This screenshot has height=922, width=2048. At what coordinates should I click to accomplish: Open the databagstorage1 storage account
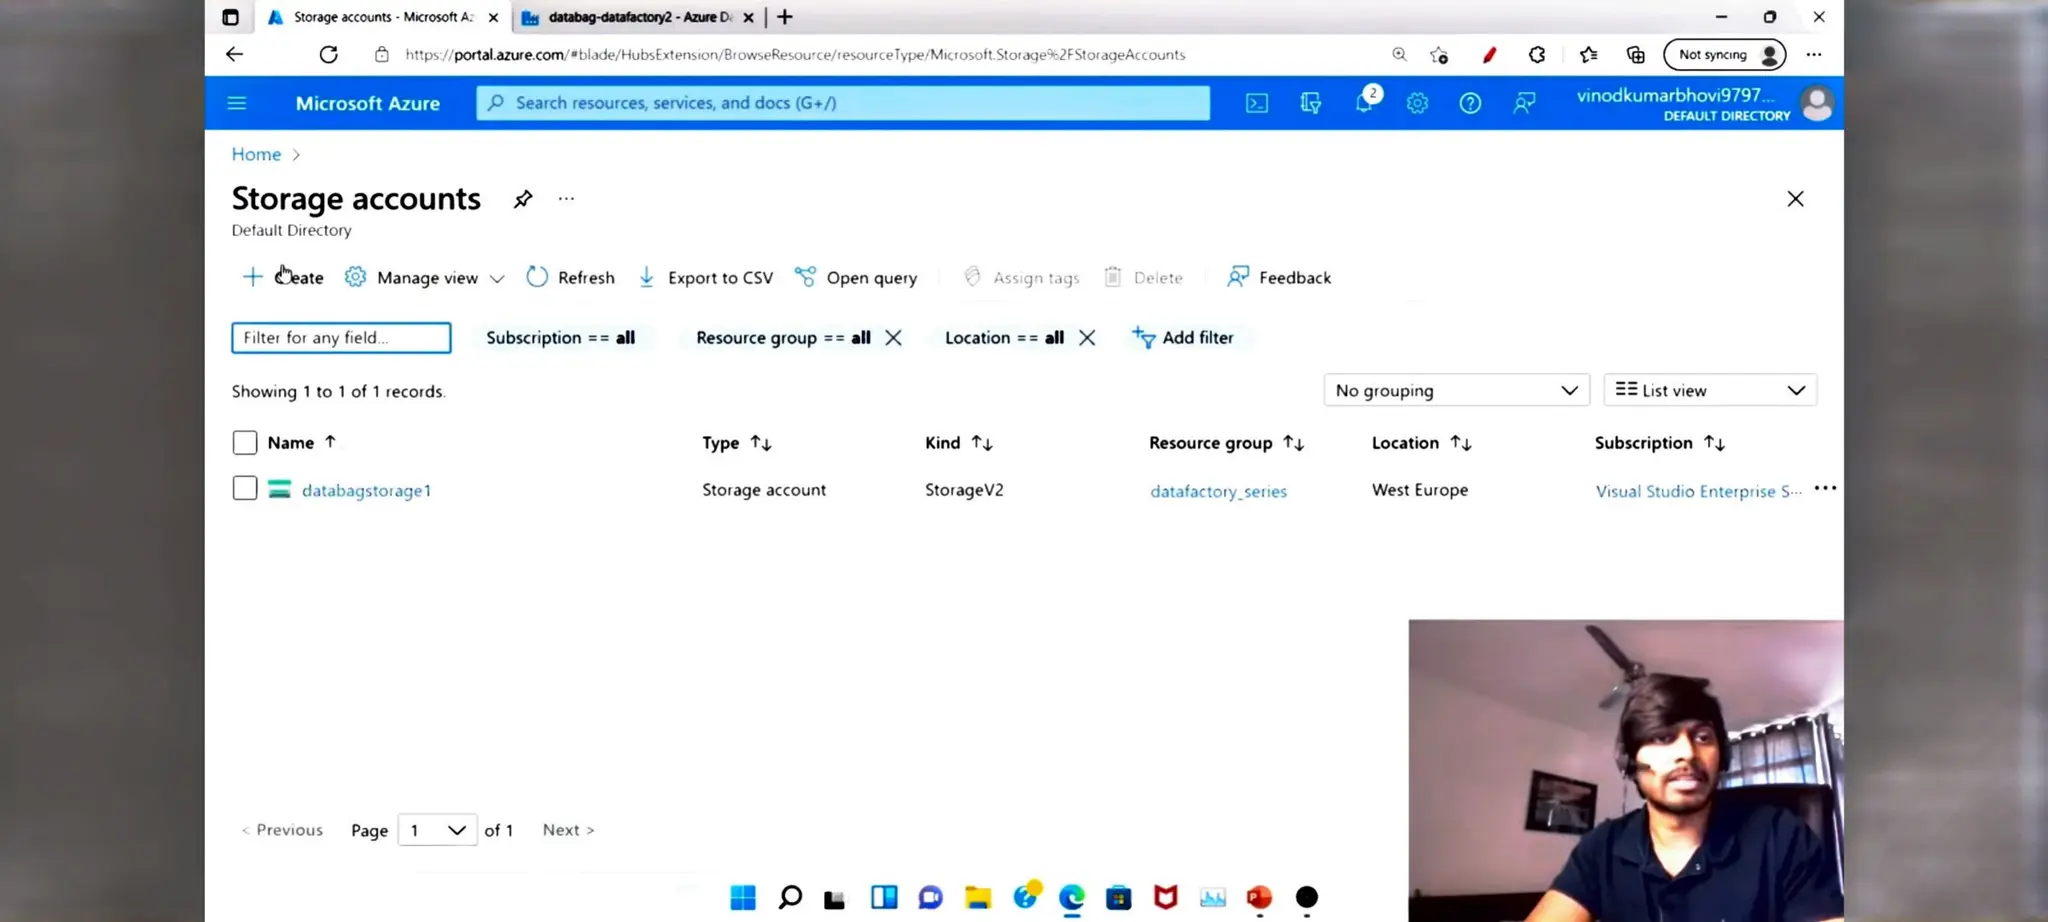(366, 490)
